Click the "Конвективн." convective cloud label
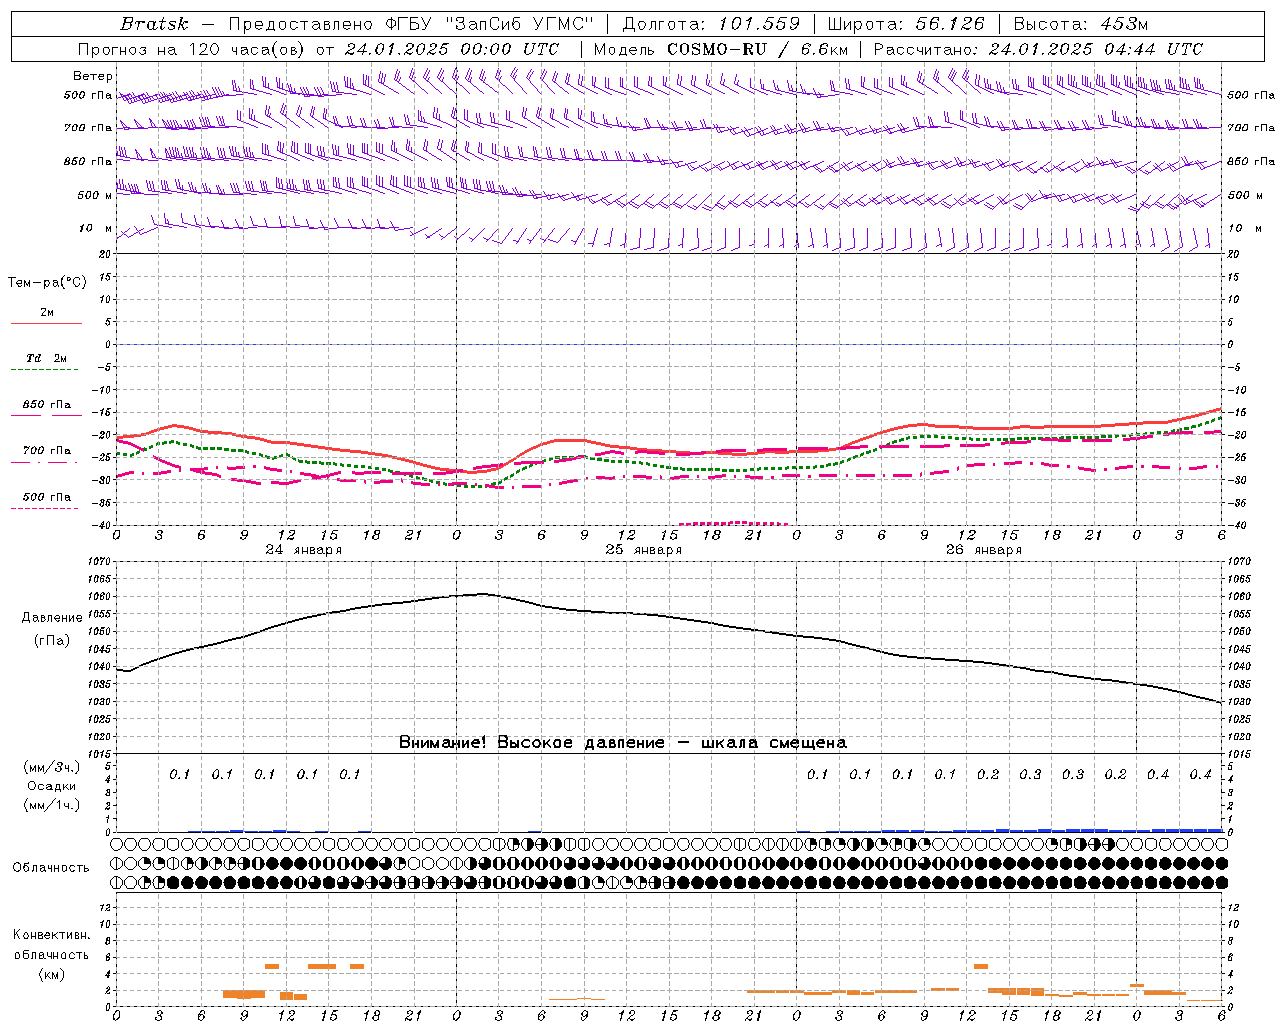Screen dimensions: 1280x1024 pos(51,935)
